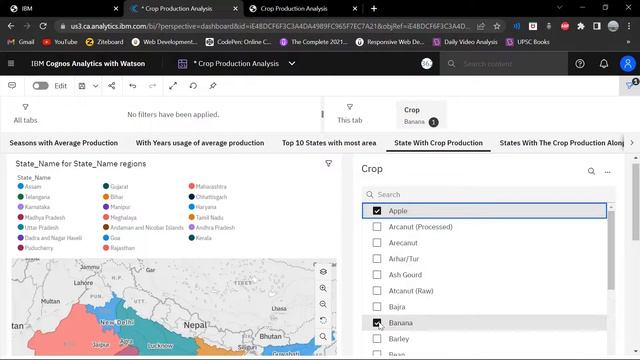Screen dimensions: 640x360
Task: Open the user profile avatar
Action: [628, 64]
